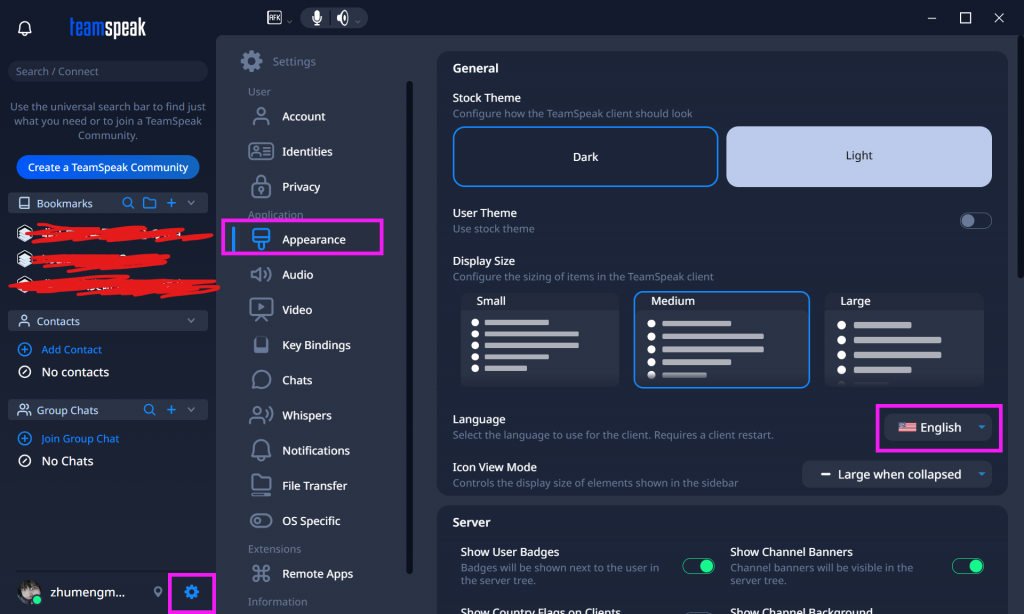Toggle the AFK status icon
The height and width of the screenshot is (614, 1024).
(x=274, y=18)
